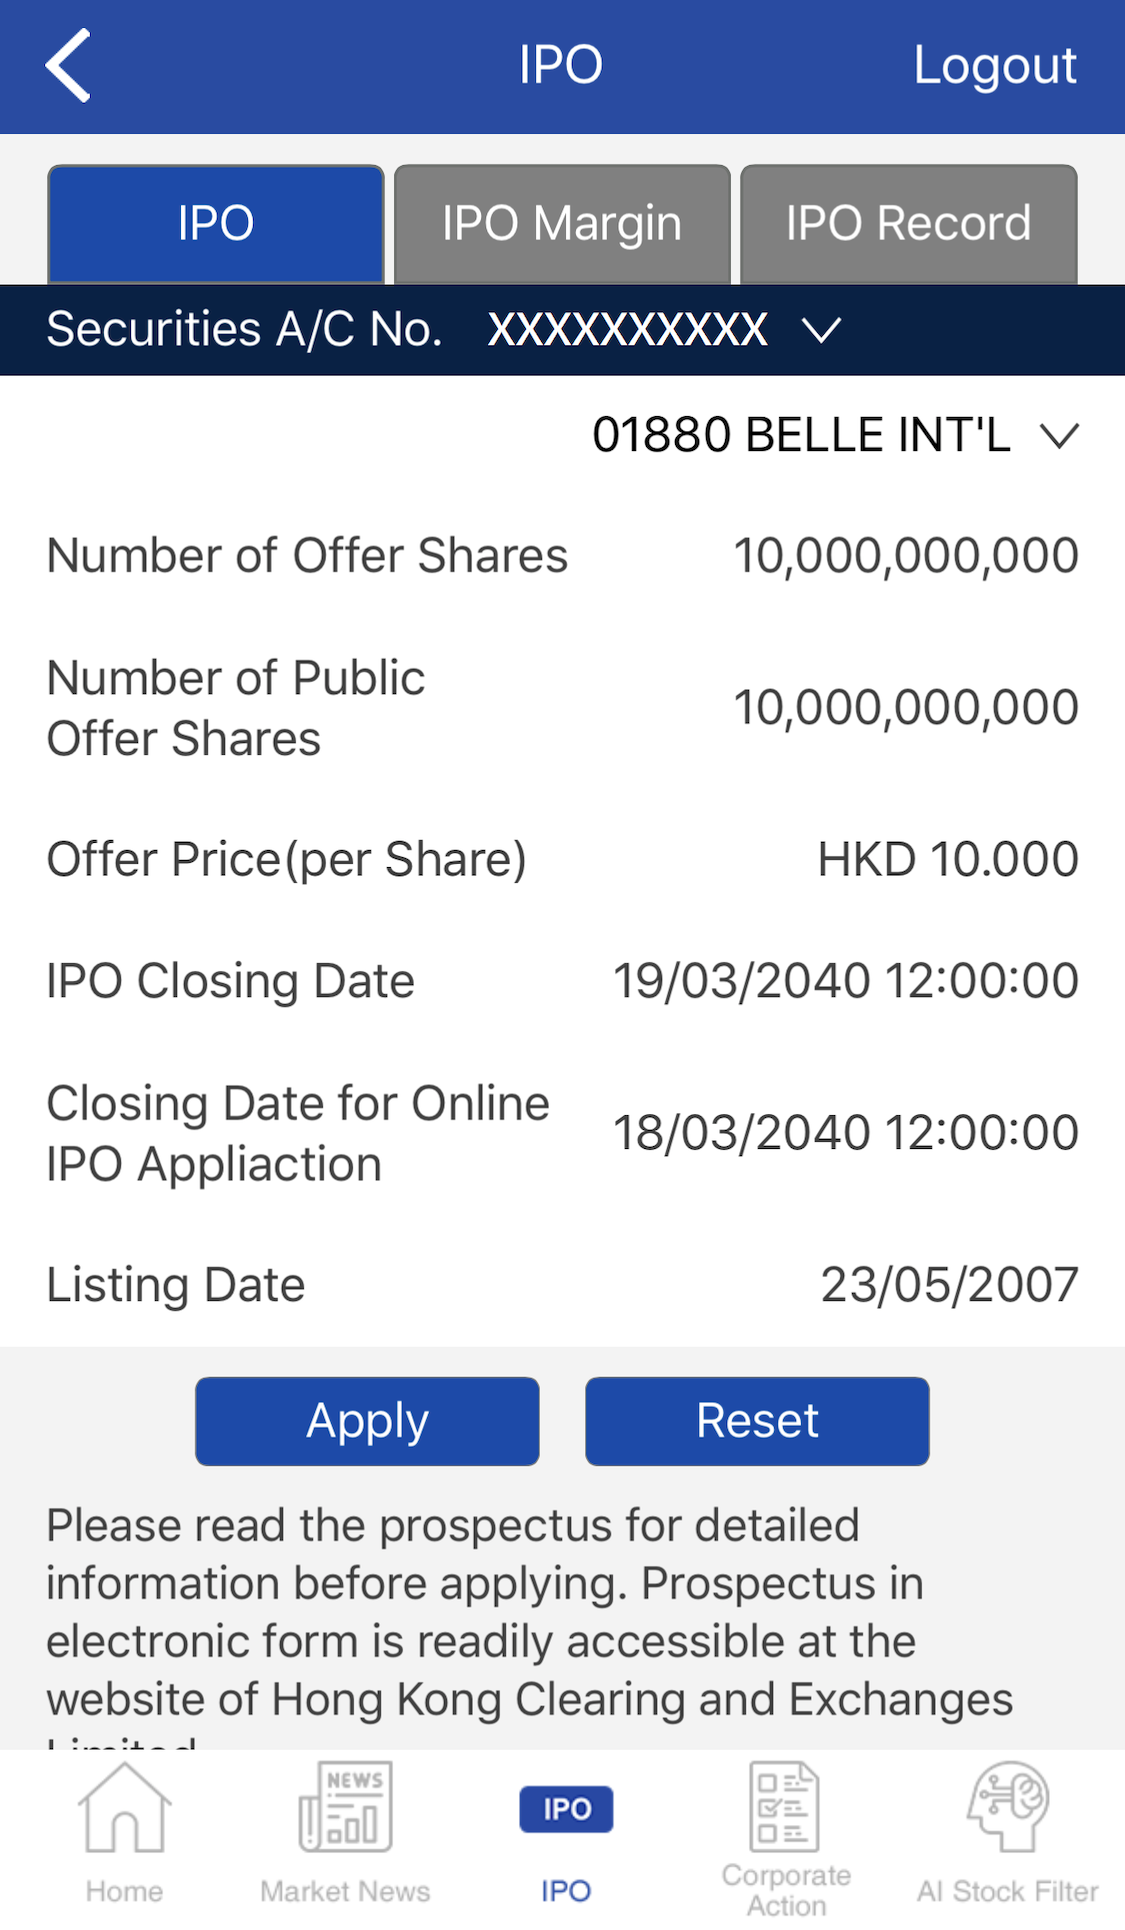The width and height of the screenshot is (1125, 1930).
Task: Tap the Number of Offer Shares value
Action: point(906,556)
